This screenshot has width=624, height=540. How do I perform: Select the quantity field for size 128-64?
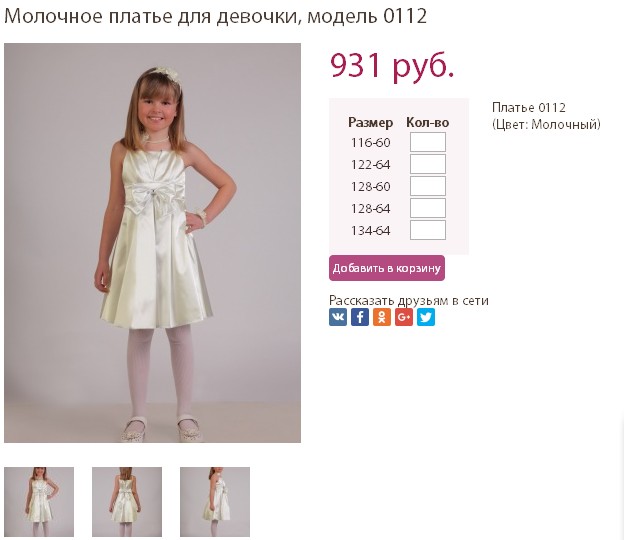[428, 208]
